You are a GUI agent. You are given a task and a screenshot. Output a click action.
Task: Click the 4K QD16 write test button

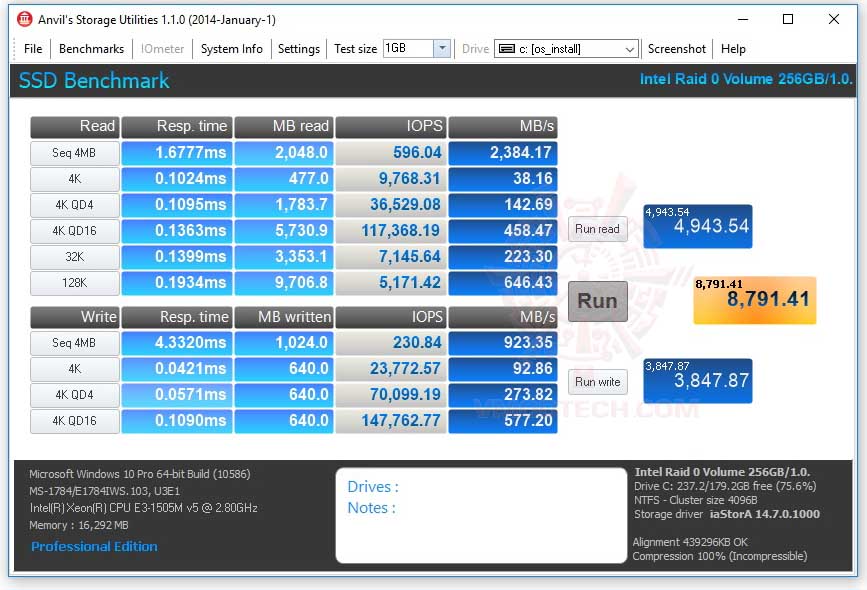(75, 421)
